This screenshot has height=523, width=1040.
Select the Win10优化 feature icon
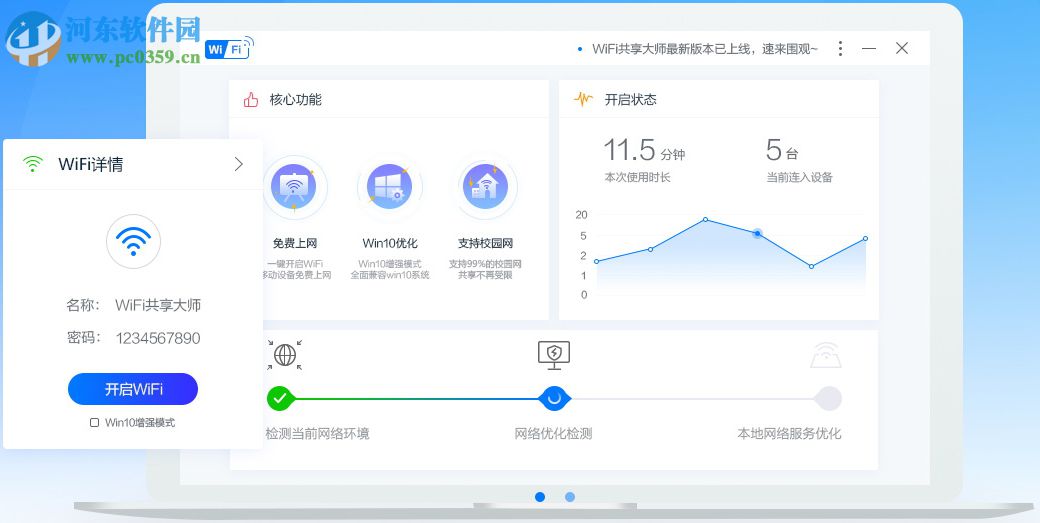[x=389, y=187]
